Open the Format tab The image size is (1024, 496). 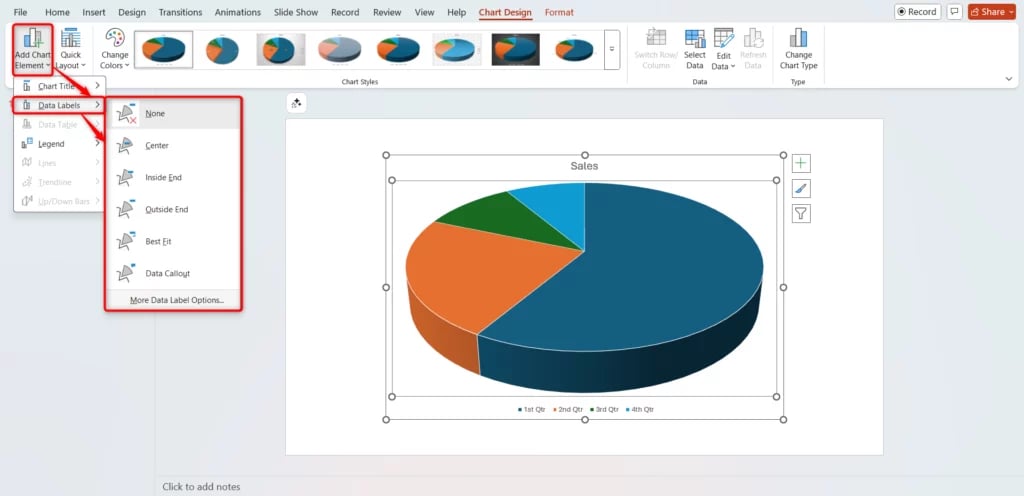pyautogui.click(x=559, y=12)
